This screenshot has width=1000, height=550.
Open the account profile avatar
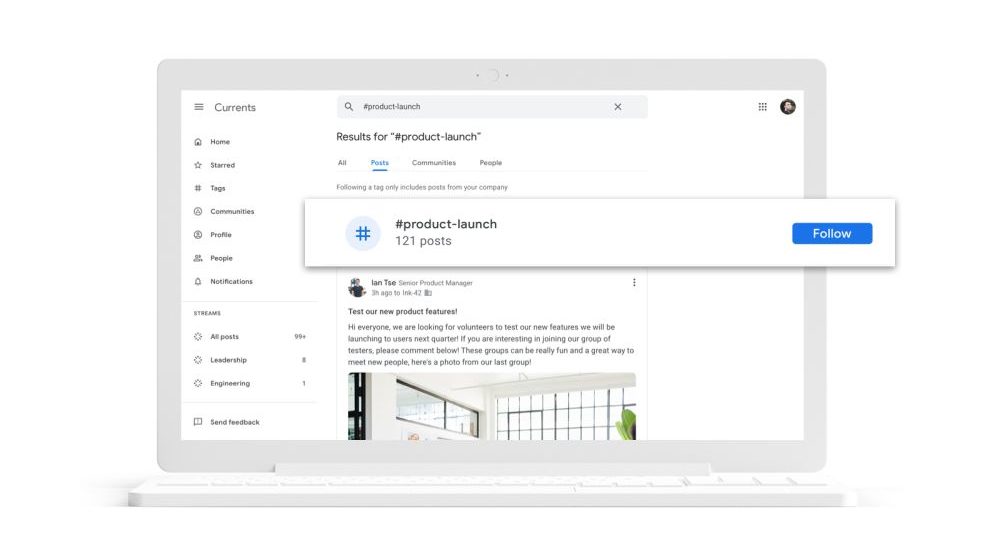[x=788, y=107]
